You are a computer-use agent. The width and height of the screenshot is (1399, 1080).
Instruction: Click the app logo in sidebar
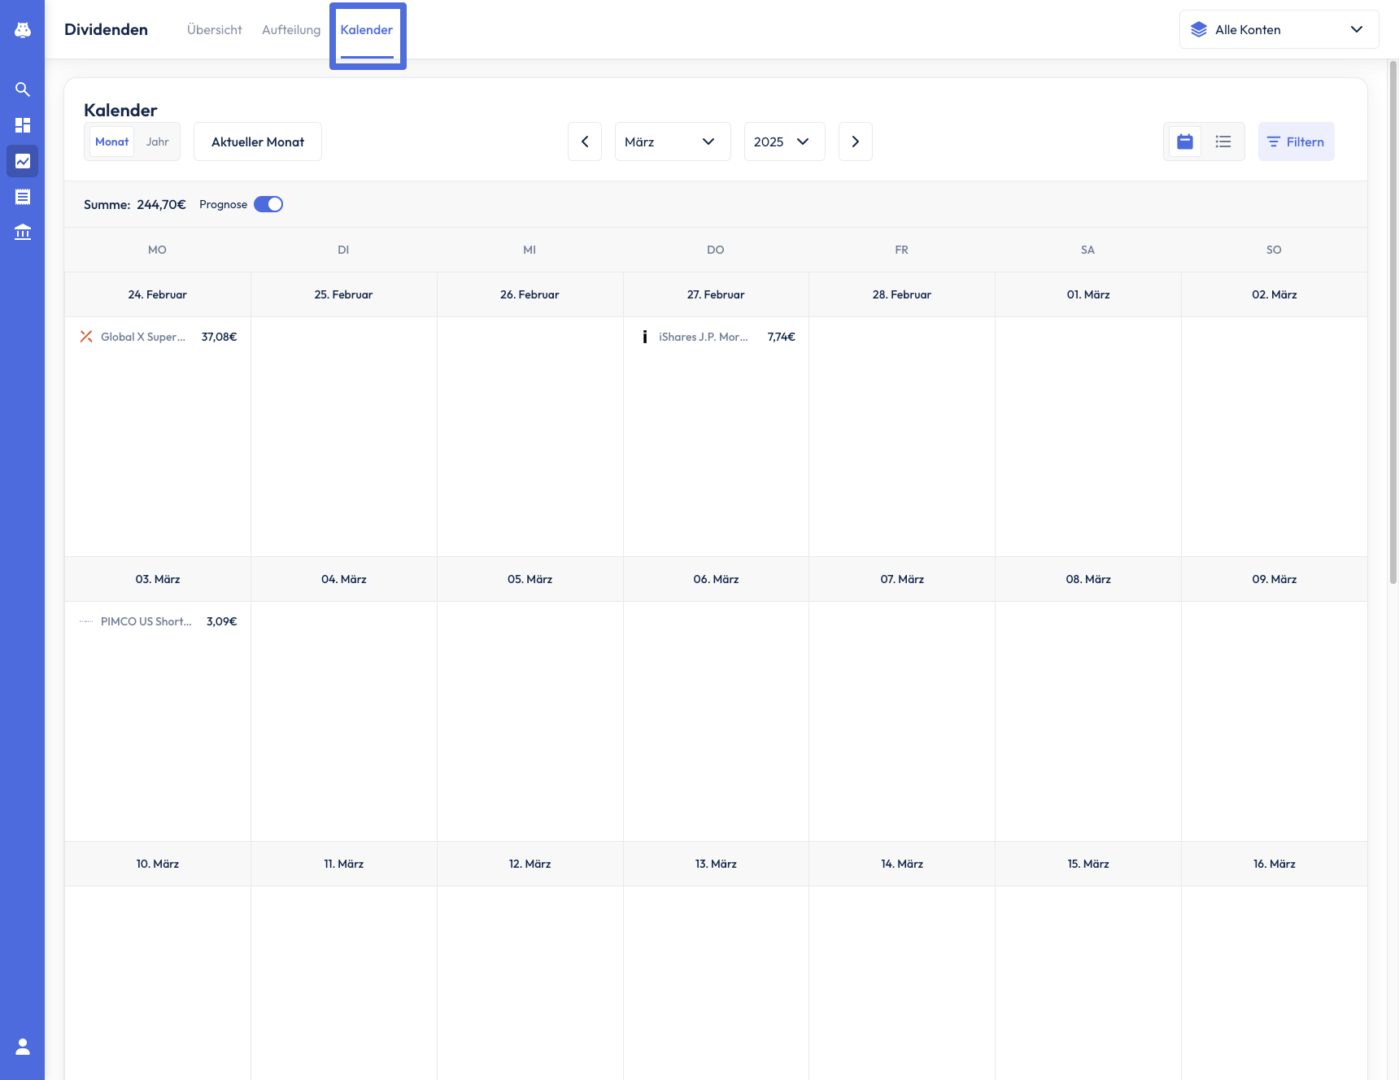[22, 30]
